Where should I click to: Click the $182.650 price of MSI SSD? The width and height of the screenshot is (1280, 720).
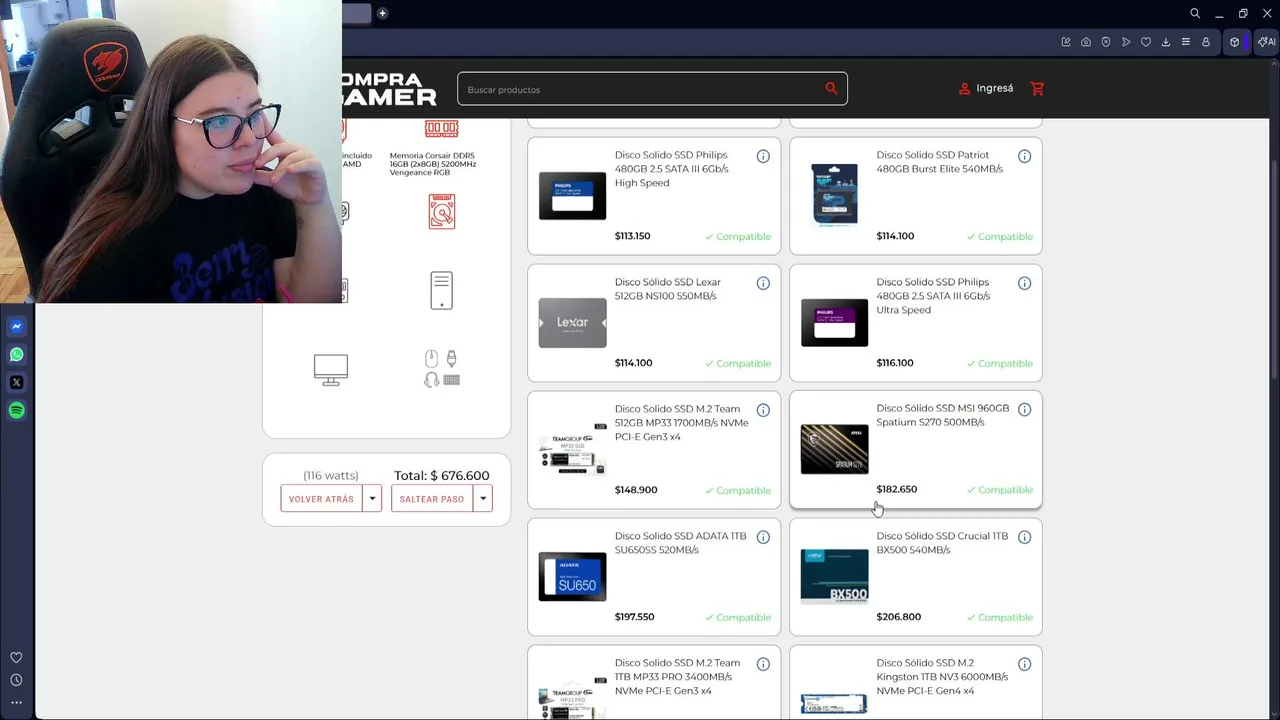[x=896, y=489]
